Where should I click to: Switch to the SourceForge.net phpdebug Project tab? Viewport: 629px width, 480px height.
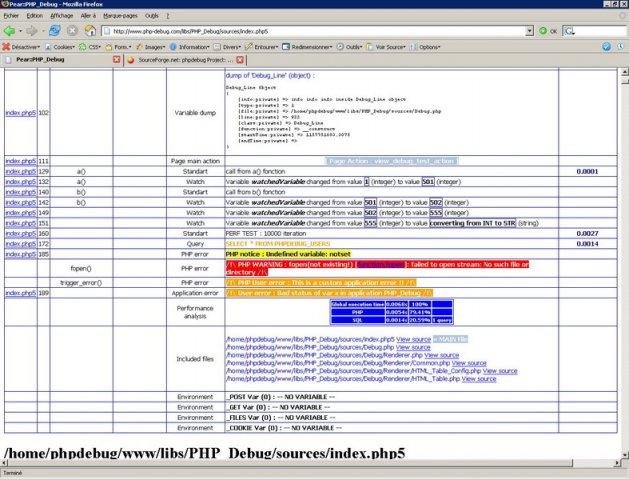[x=185, y=60]
